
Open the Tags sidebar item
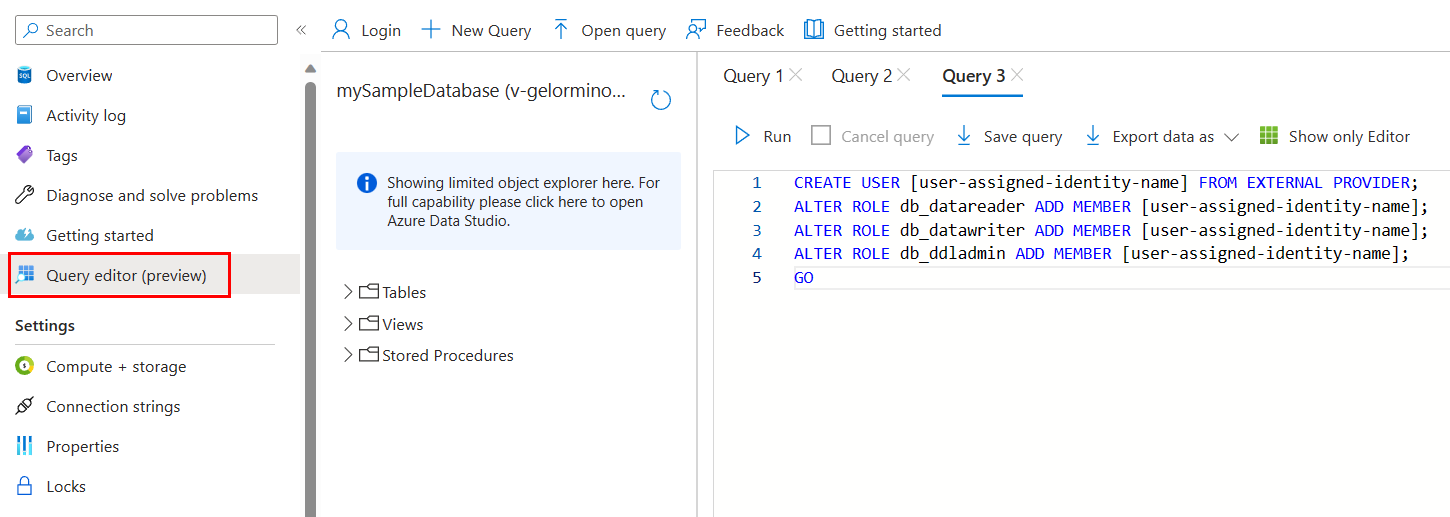(x=61, y=156)
